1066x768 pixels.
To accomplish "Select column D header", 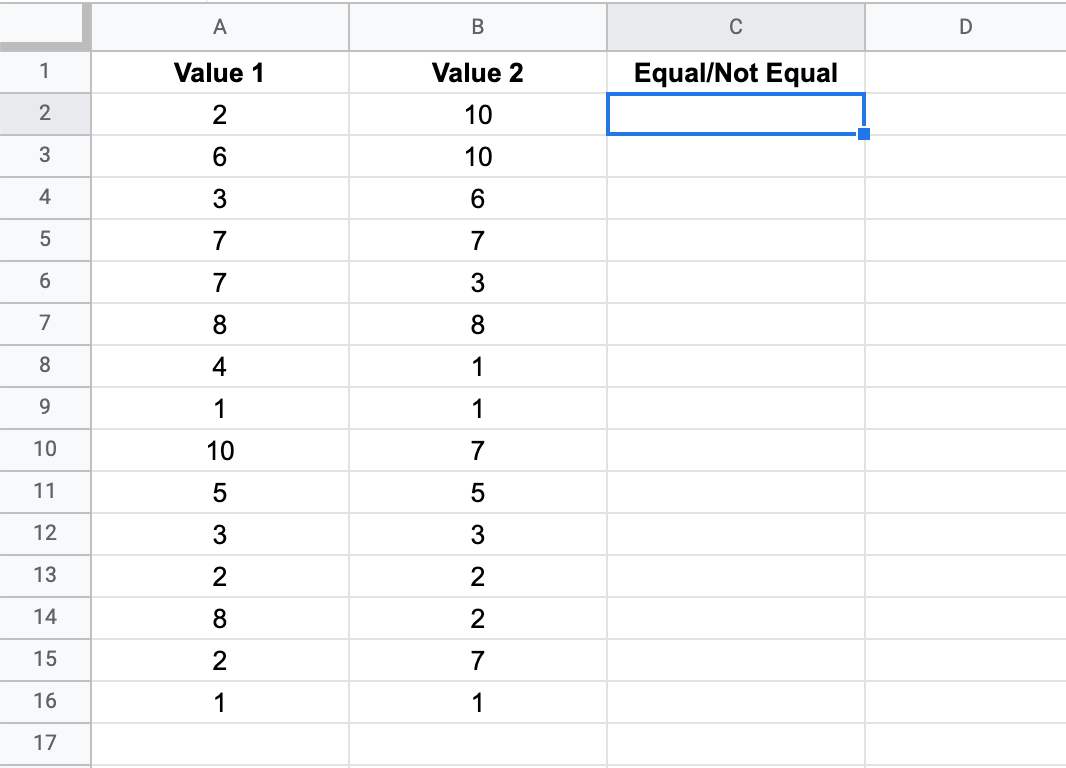I will point(963,28).
